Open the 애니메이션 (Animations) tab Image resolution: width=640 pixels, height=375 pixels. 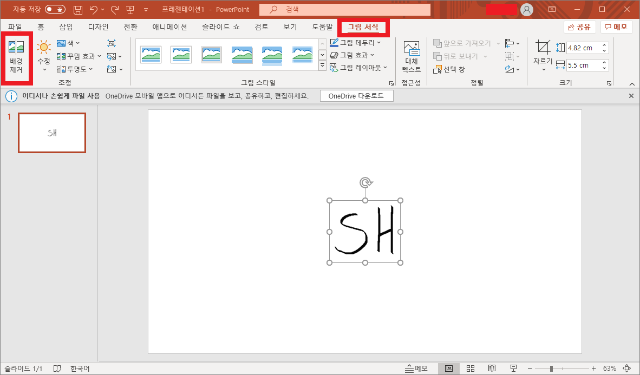pyautogui.click(x=169, y=27)
